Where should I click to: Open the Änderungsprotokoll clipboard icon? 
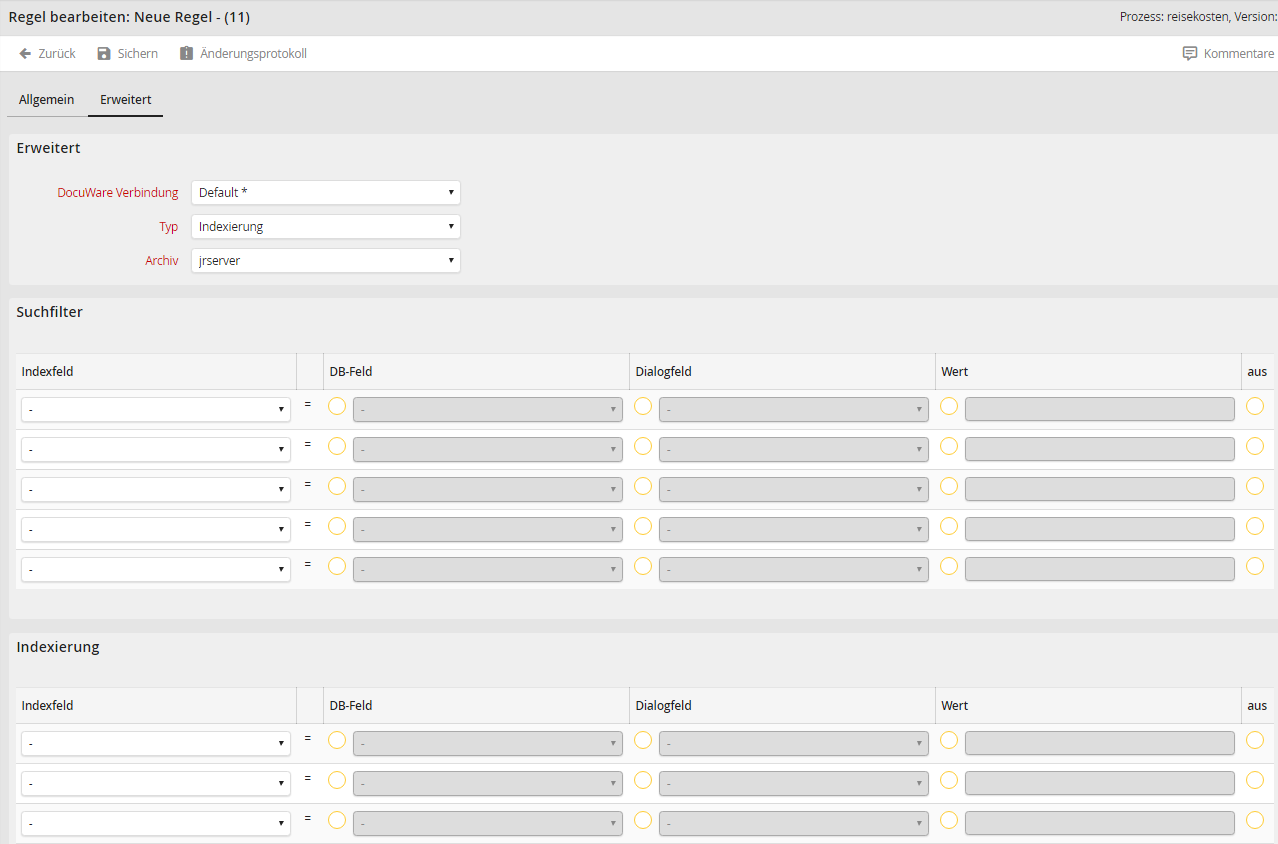click(x=186, y=54)
